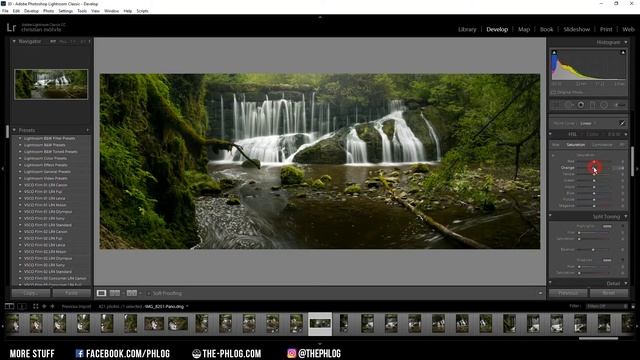Select the Adjustment Brush tool
Viewport: 640px width, 360px height.
pos(620,105)
